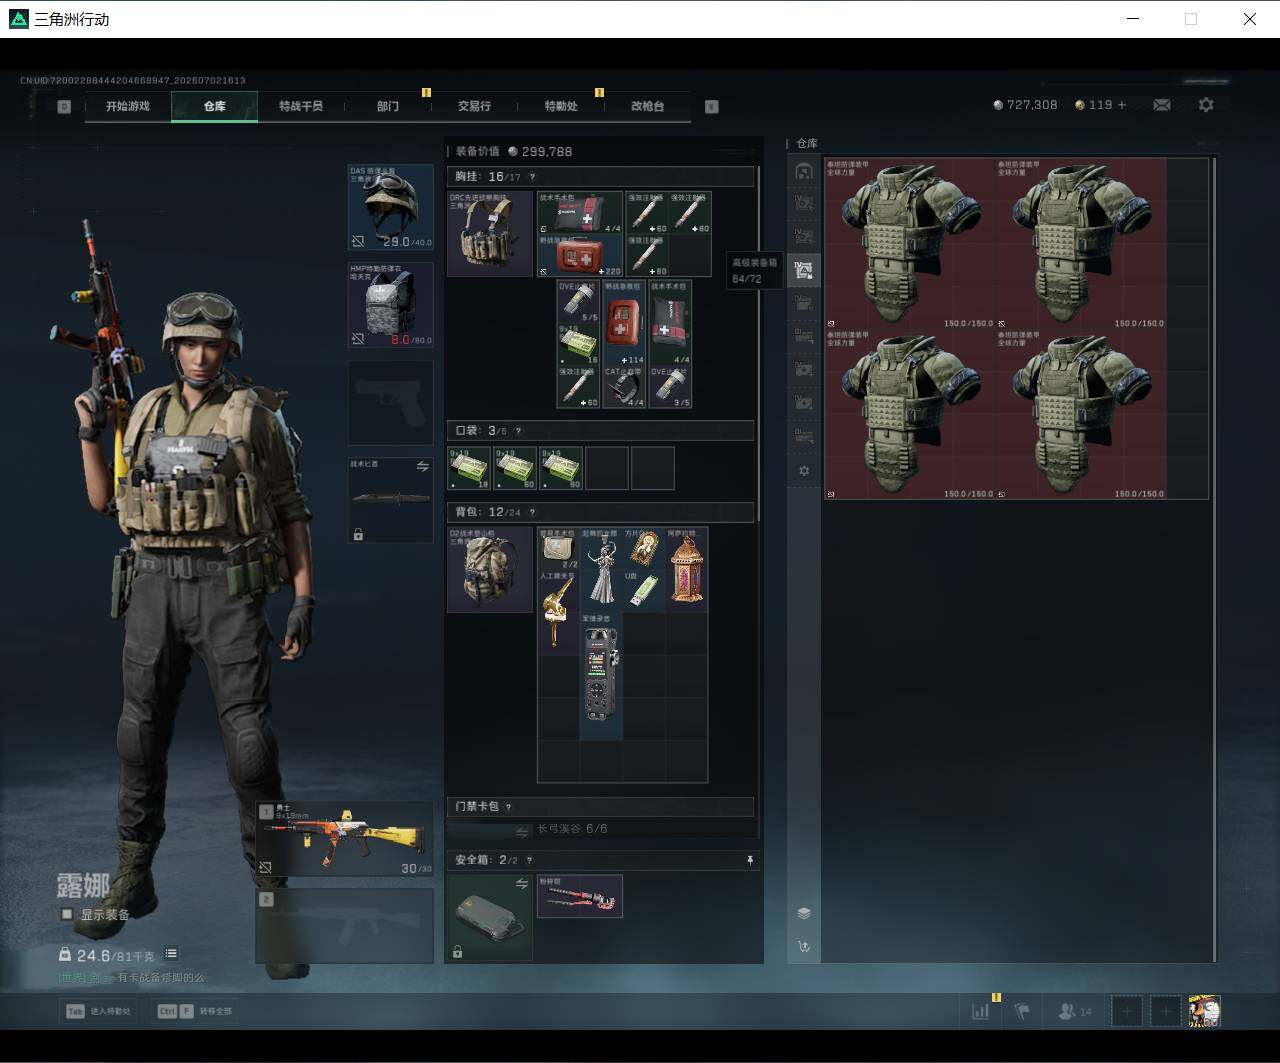Click the empty weapon slot 2
1280x1063 pixels.
345,926
